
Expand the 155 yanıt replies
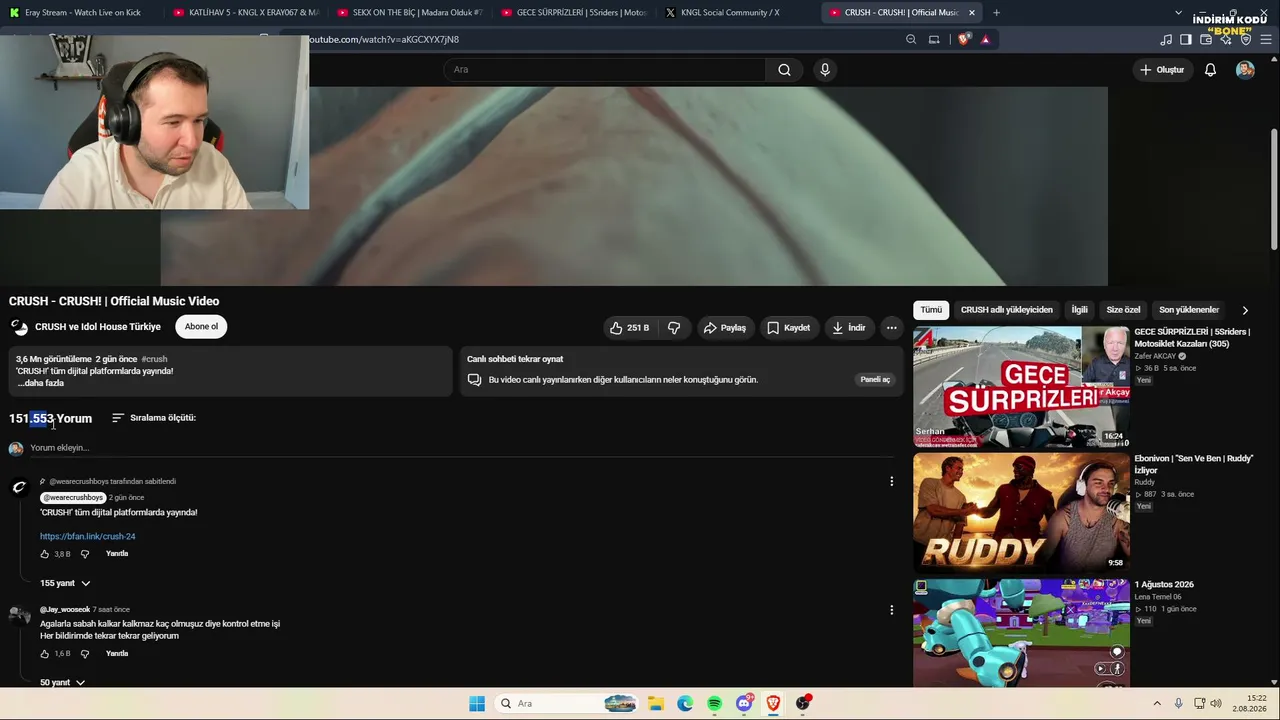click(x=65, y=583)
